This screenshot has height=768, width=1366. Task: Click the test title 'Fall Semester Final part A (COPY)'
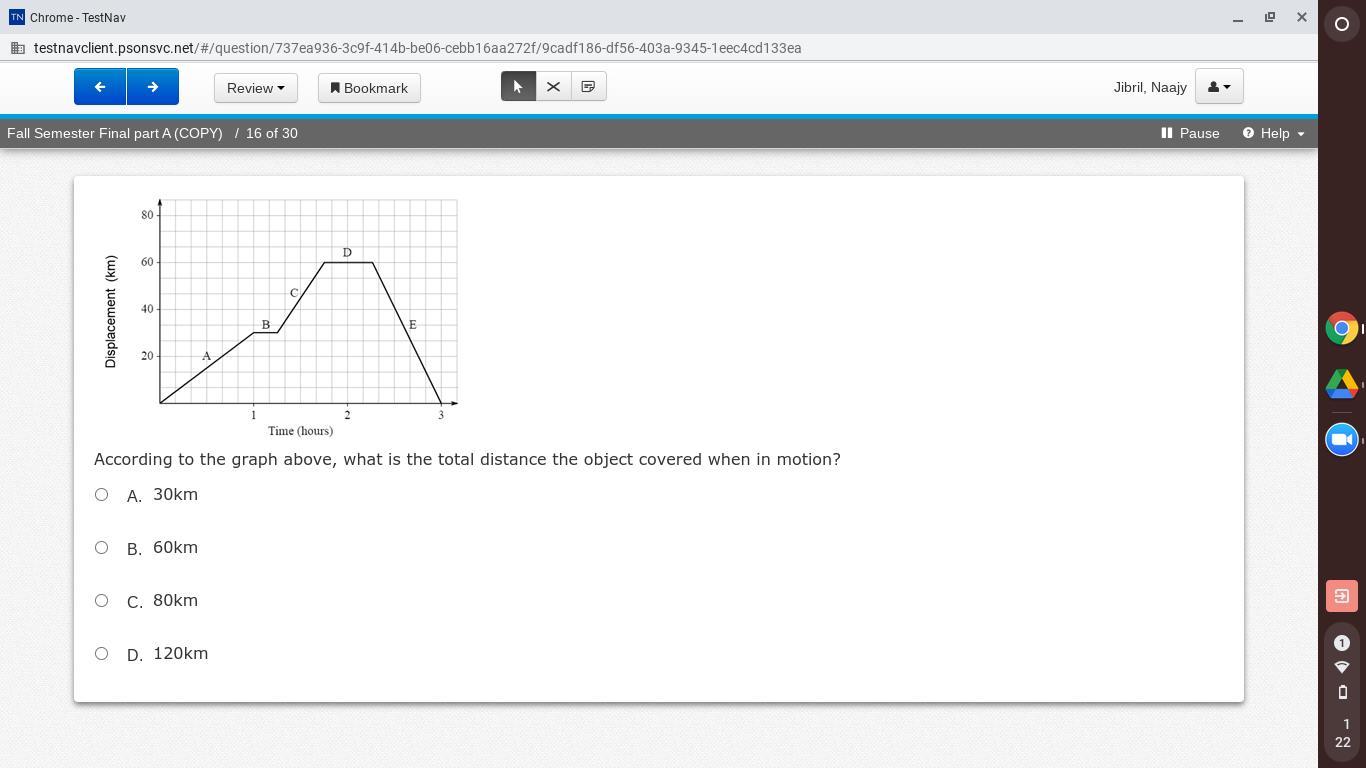click(115, 133)
